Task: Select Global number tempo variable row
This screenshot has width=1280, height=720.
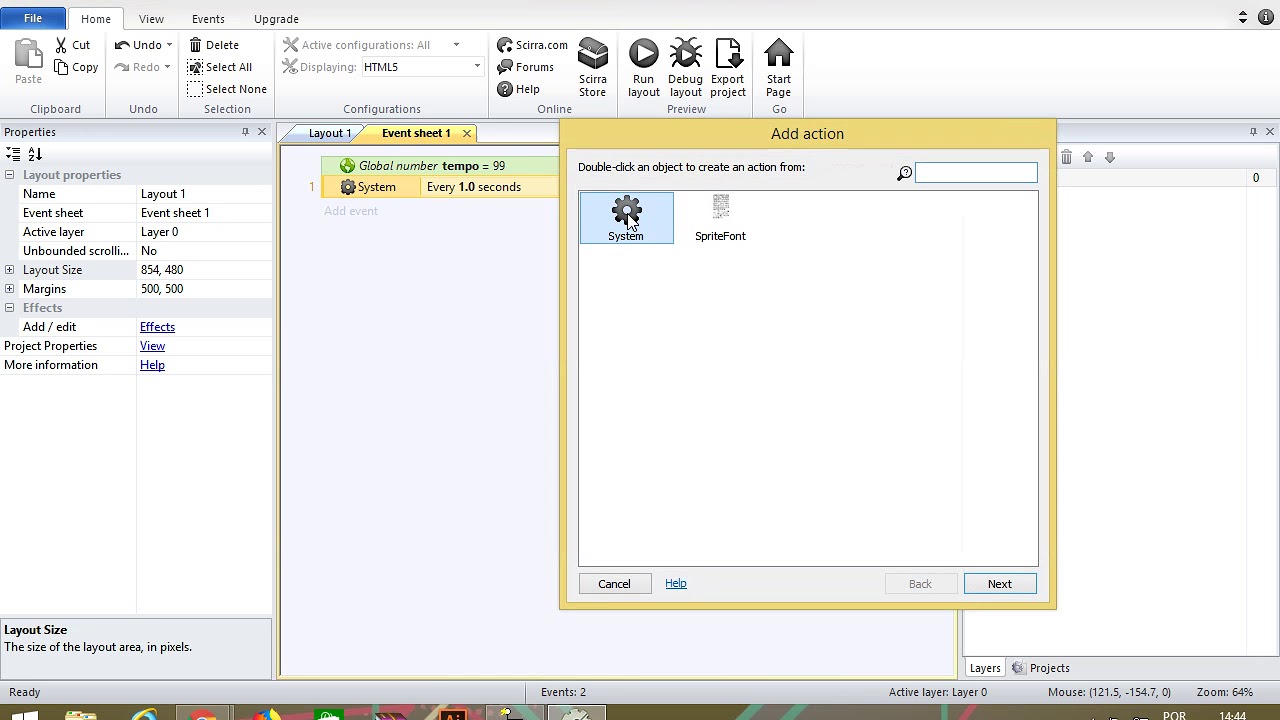Action: point(440,166)
